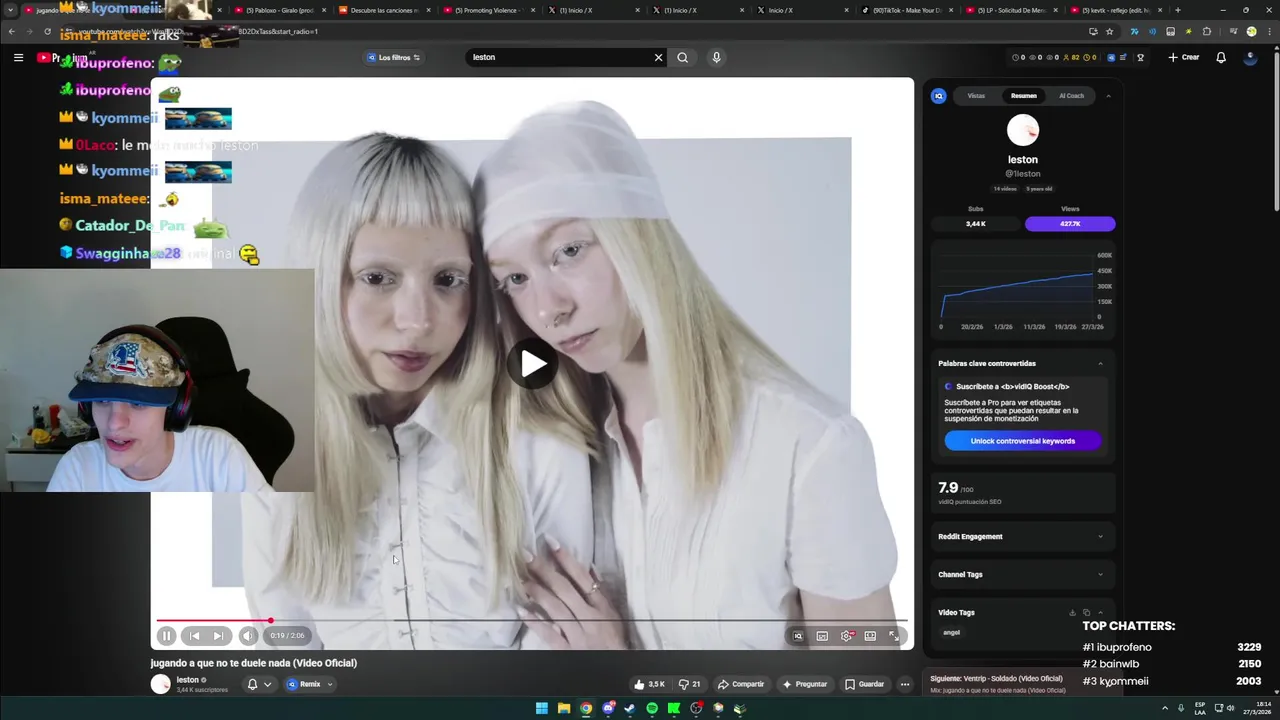Image resolution: width=1280 pixels, height=720 pixels.
Task: Copy the video tags
Action: click(1086, 613)
